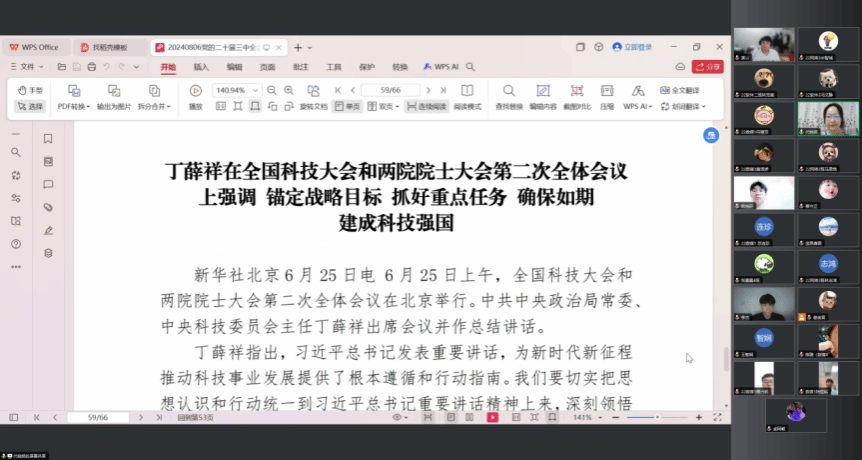Expand the 拆分合并 split merge dropdown
This screenshot has height=460, width=862.
pos(153,106)
